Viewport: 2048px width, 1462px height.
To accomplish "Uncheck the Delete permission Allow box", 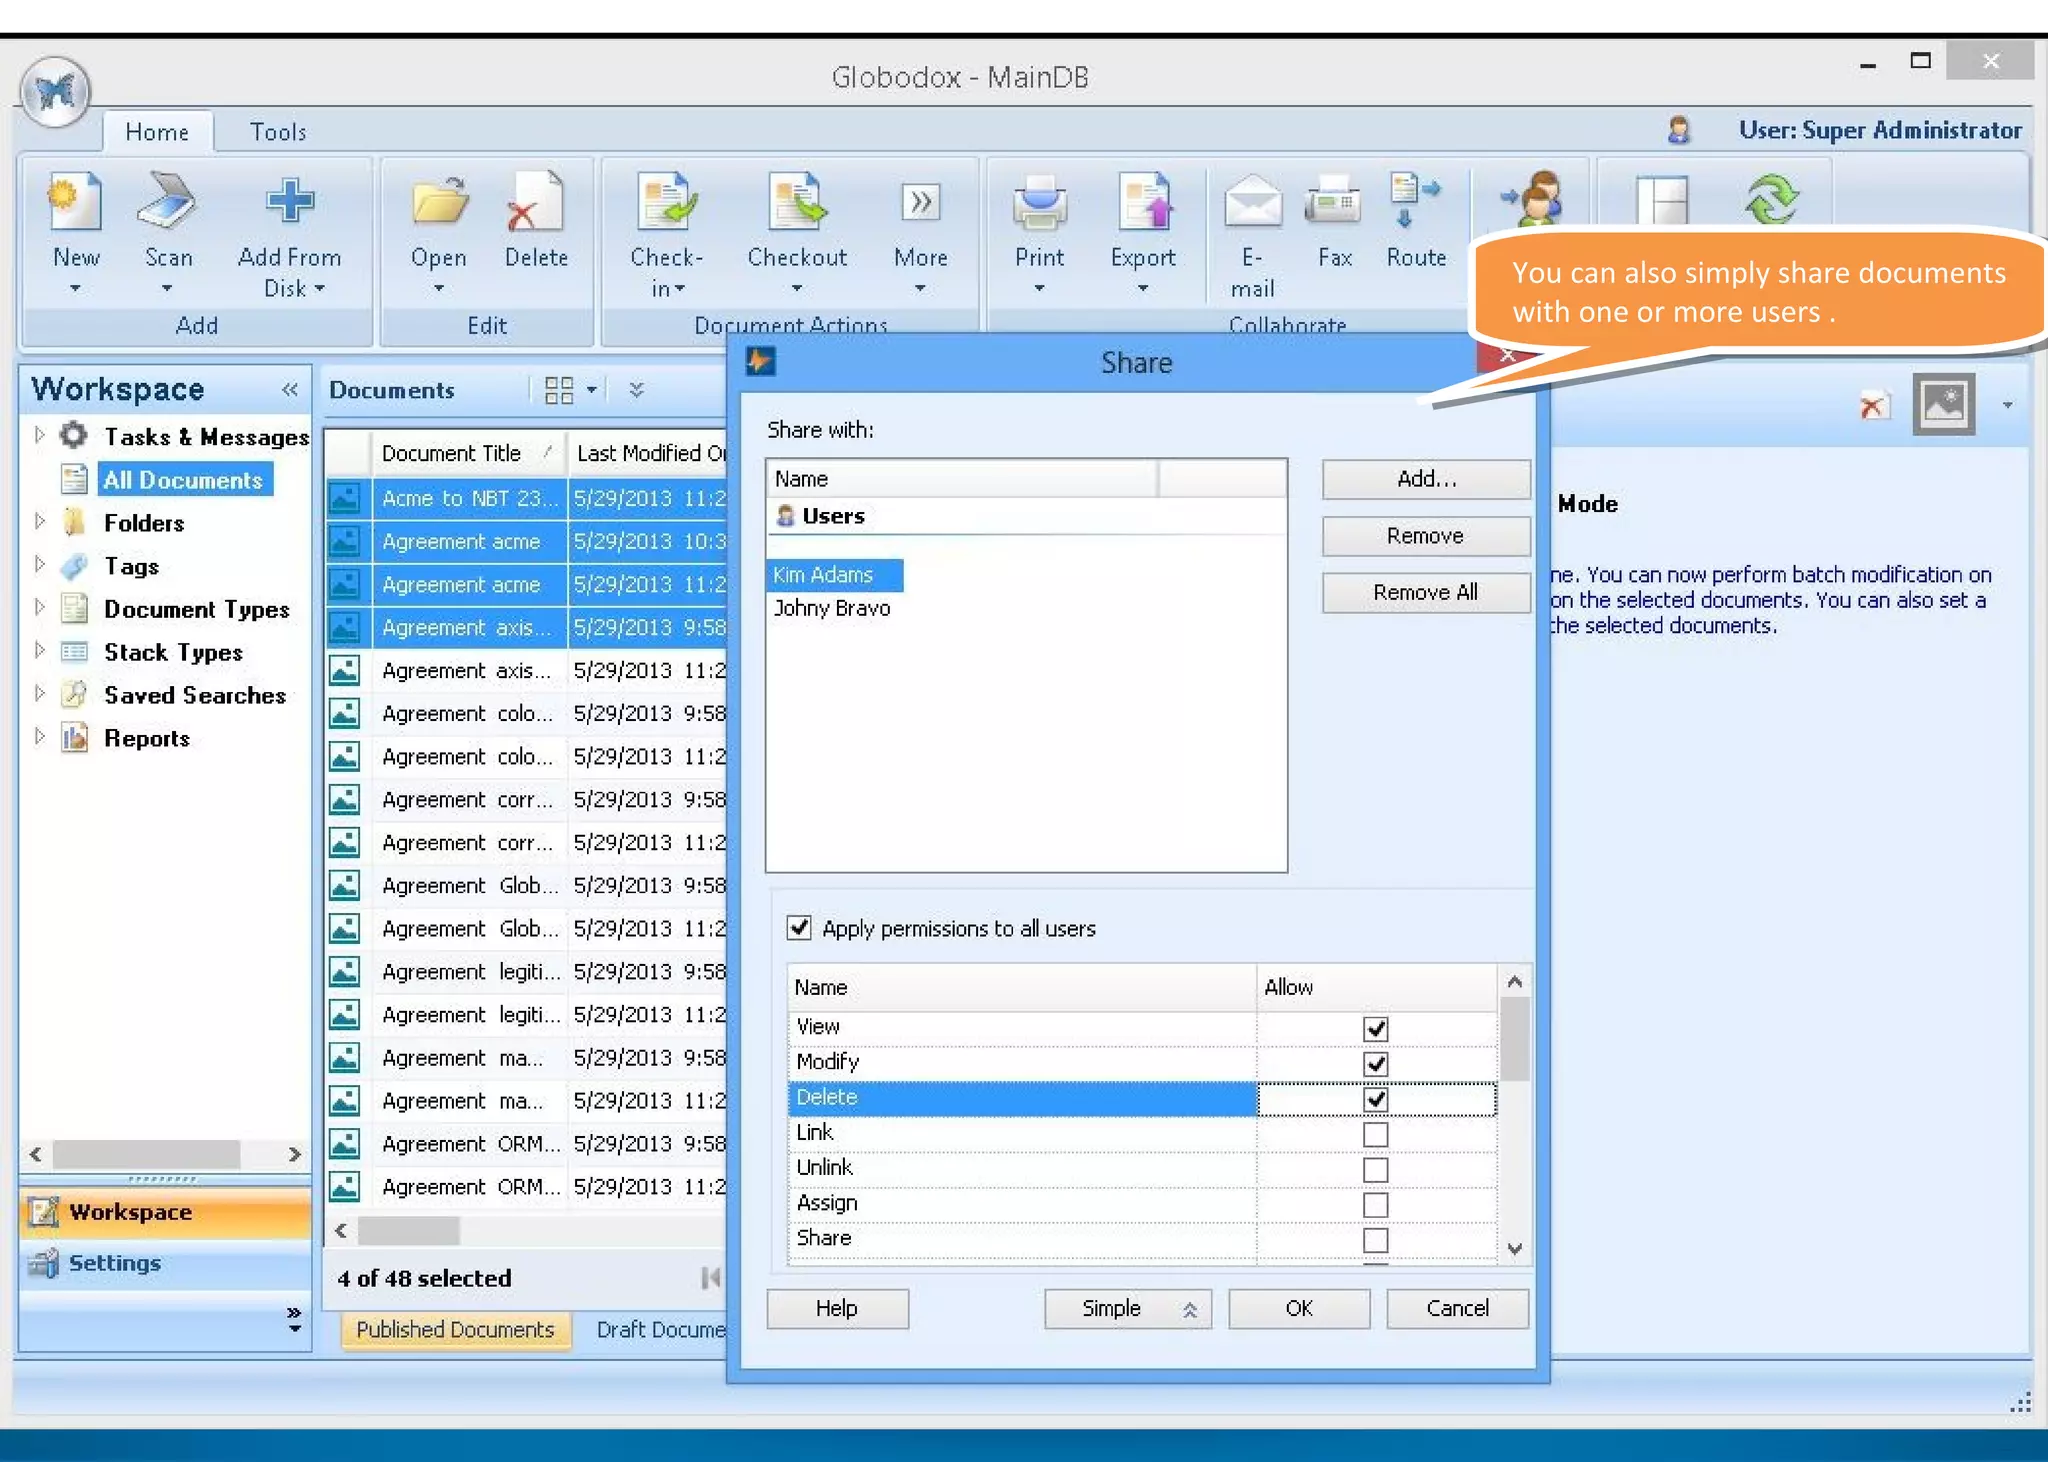I will [1375, 1099].
